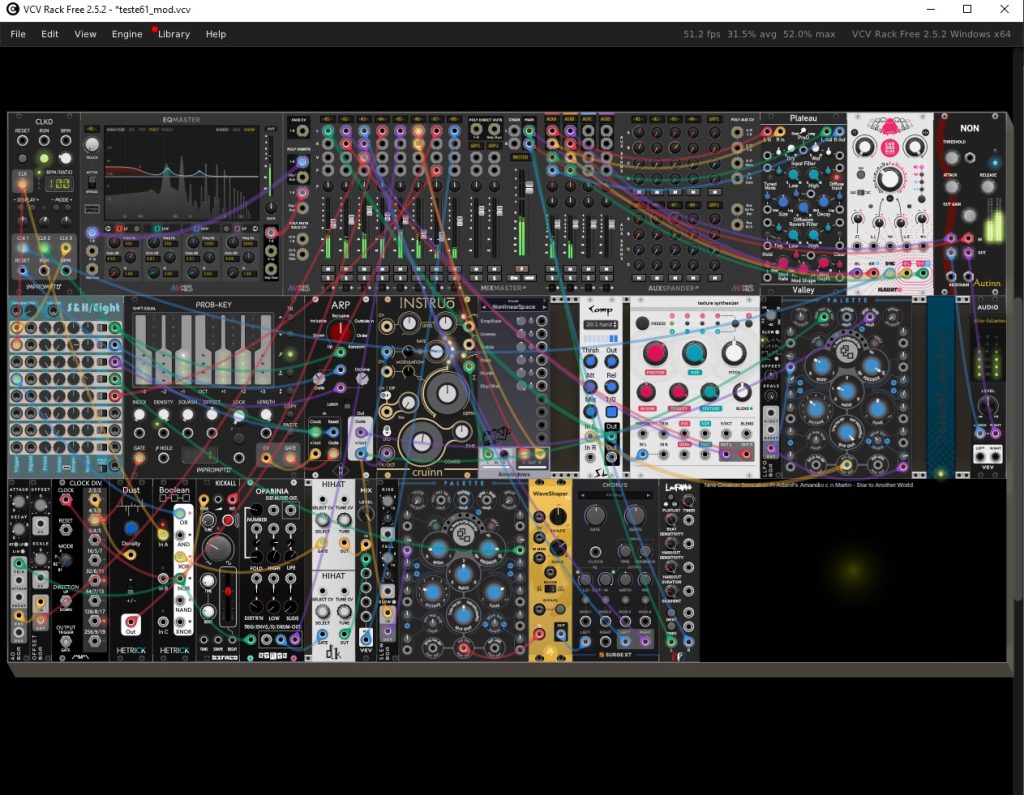Turn upper HIHAT Select knob
This screenshot has width=1024, height=795.
[x=322, y=521]
